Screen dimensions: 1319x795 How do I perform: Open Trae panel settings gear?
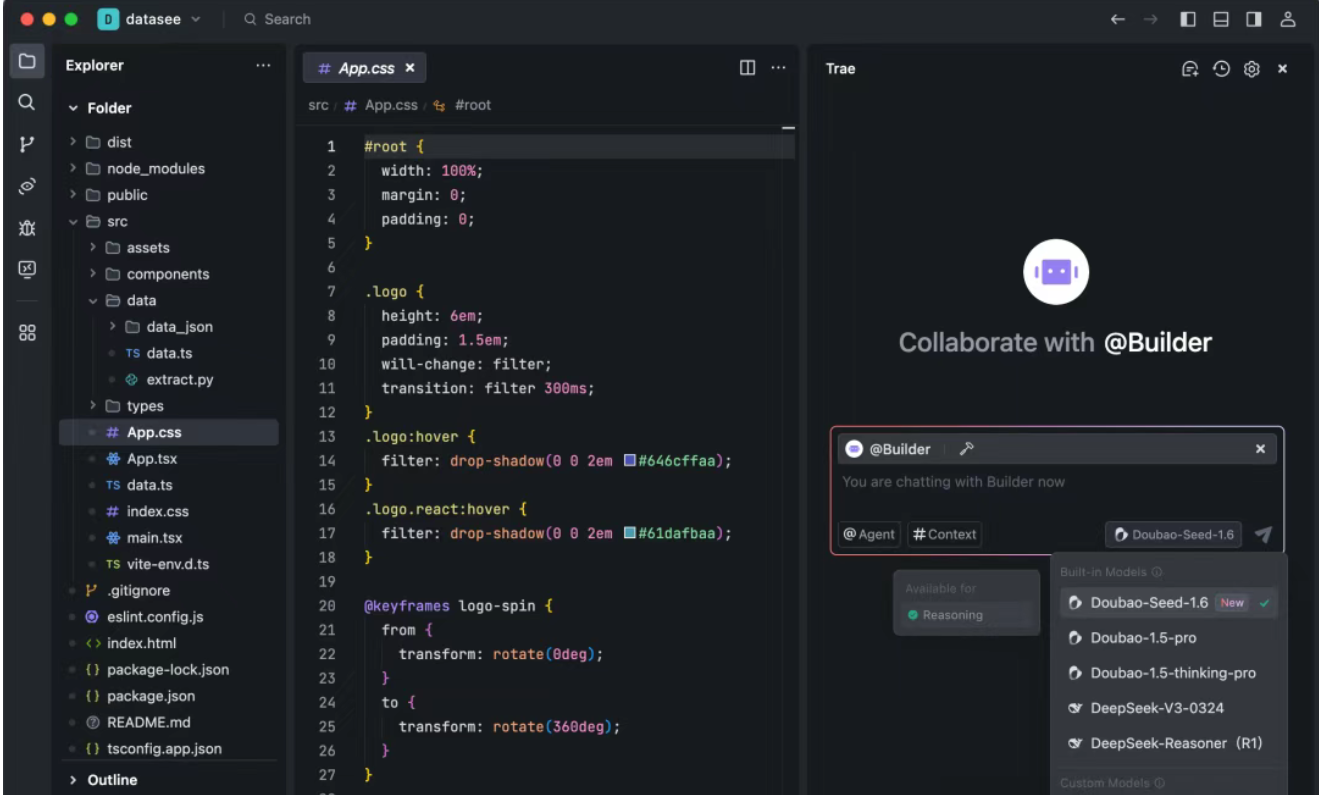tap(1251, 69)
